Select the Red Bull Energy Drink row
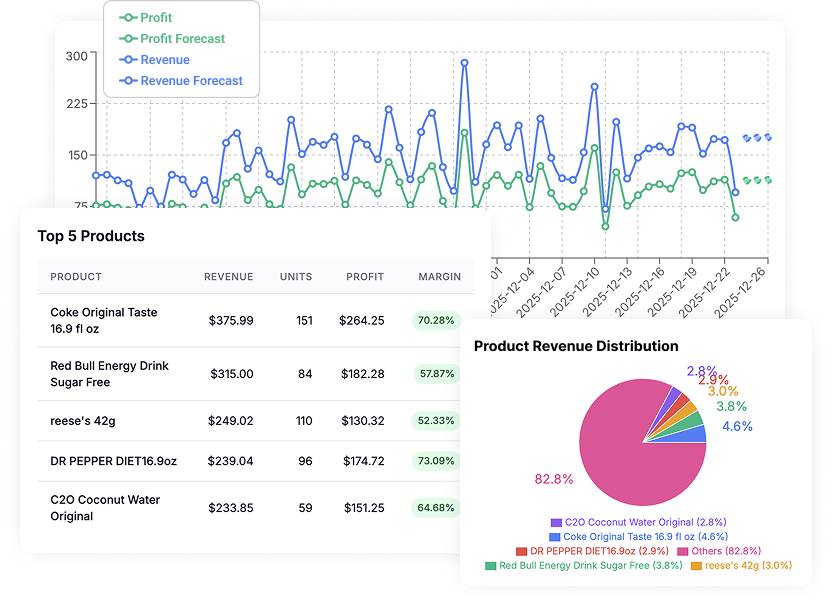Screen dimensions: 832x606 110,374
